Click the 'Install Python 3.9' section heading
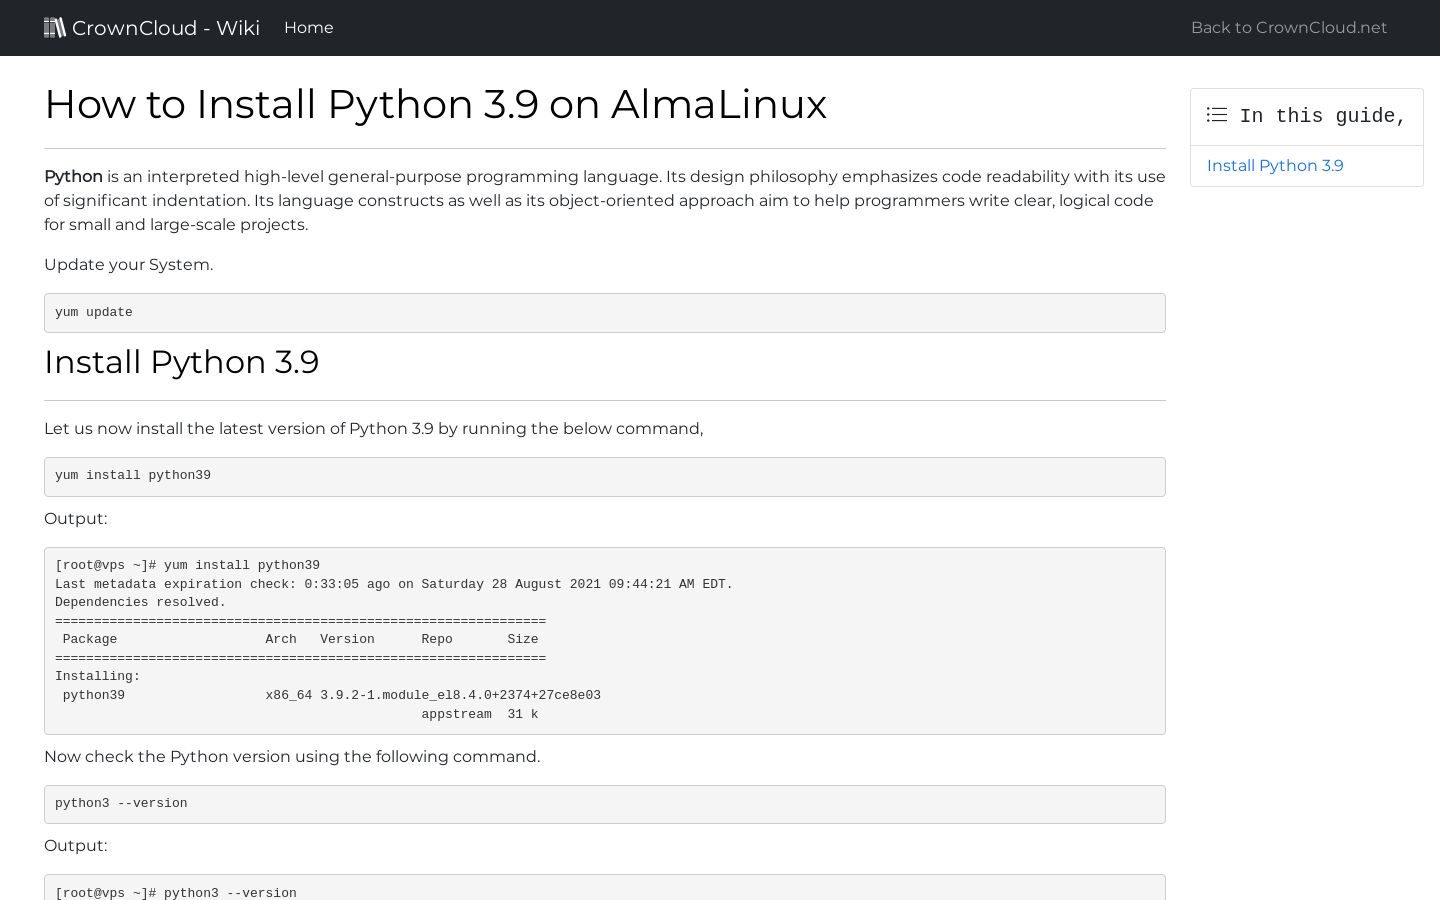The image size is (1440, 900). 181,362
